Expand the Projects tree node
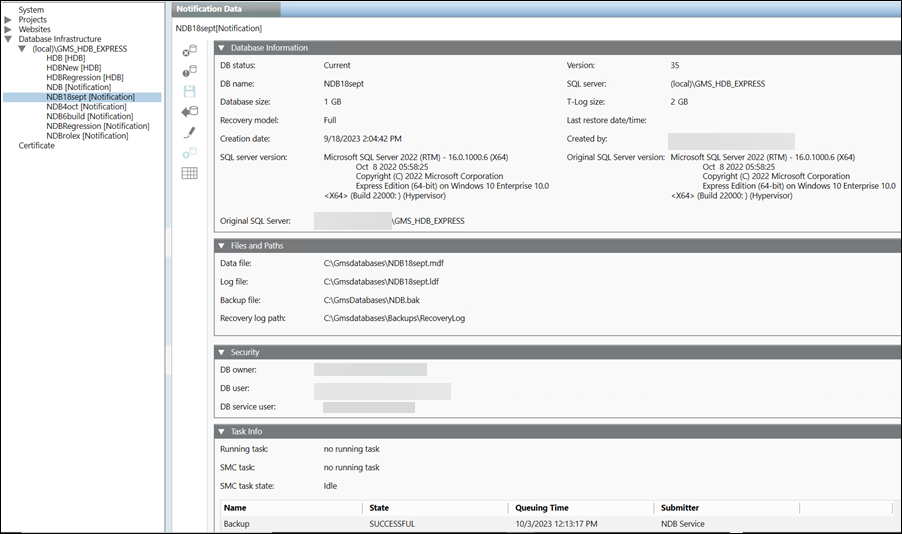The width and height of the screenshot is (902, 534). click(x=9, y=20)
